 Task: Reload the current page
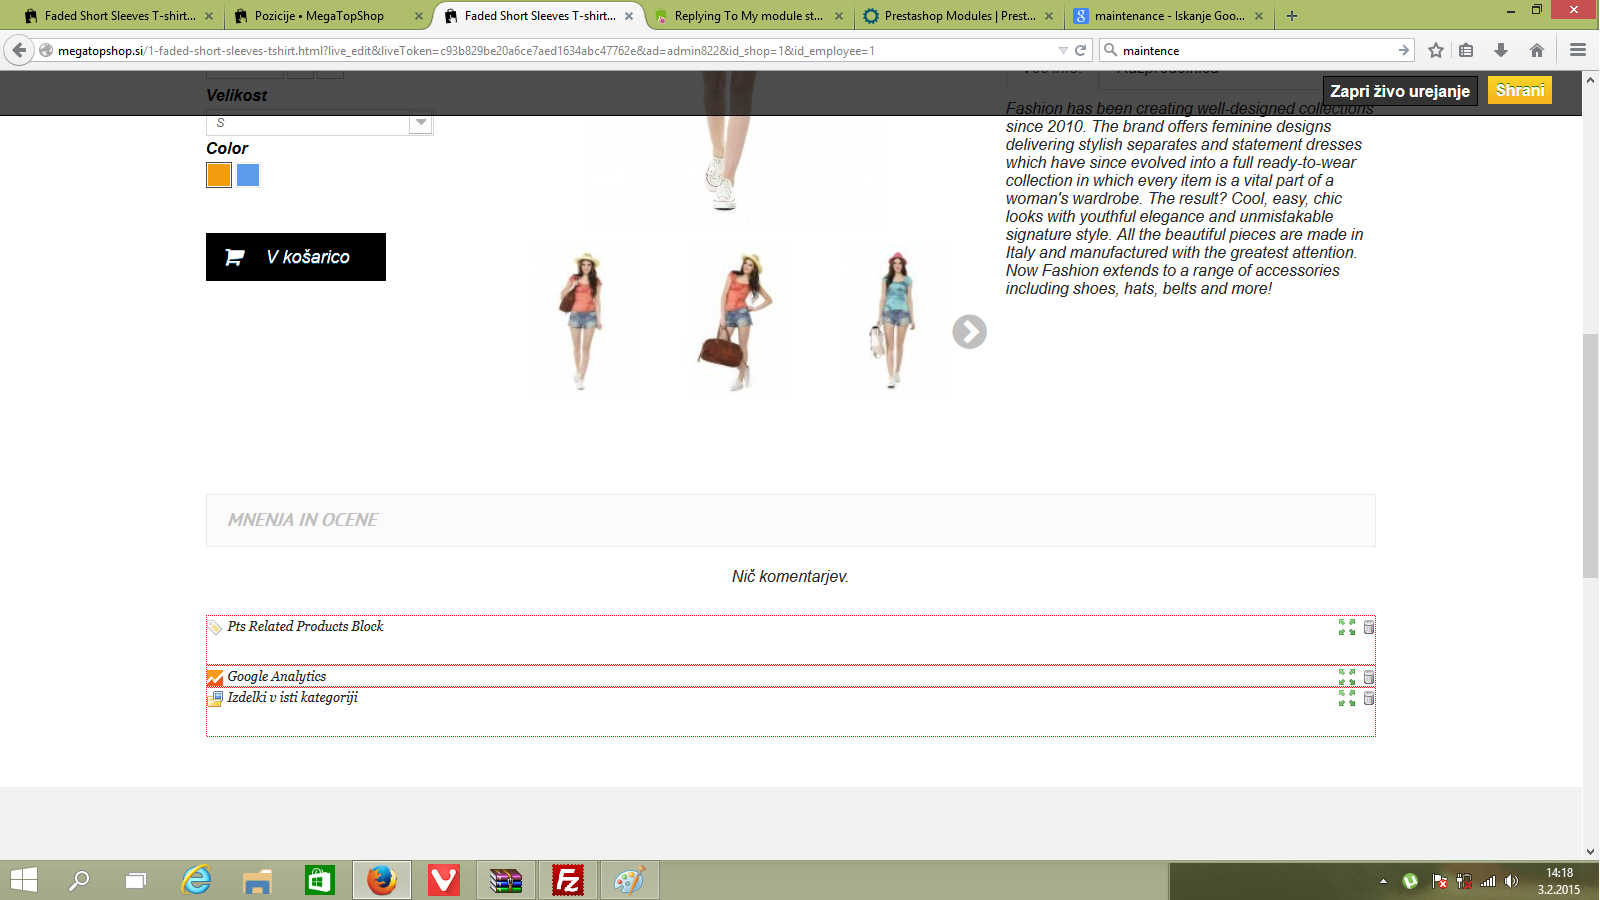1080,50
